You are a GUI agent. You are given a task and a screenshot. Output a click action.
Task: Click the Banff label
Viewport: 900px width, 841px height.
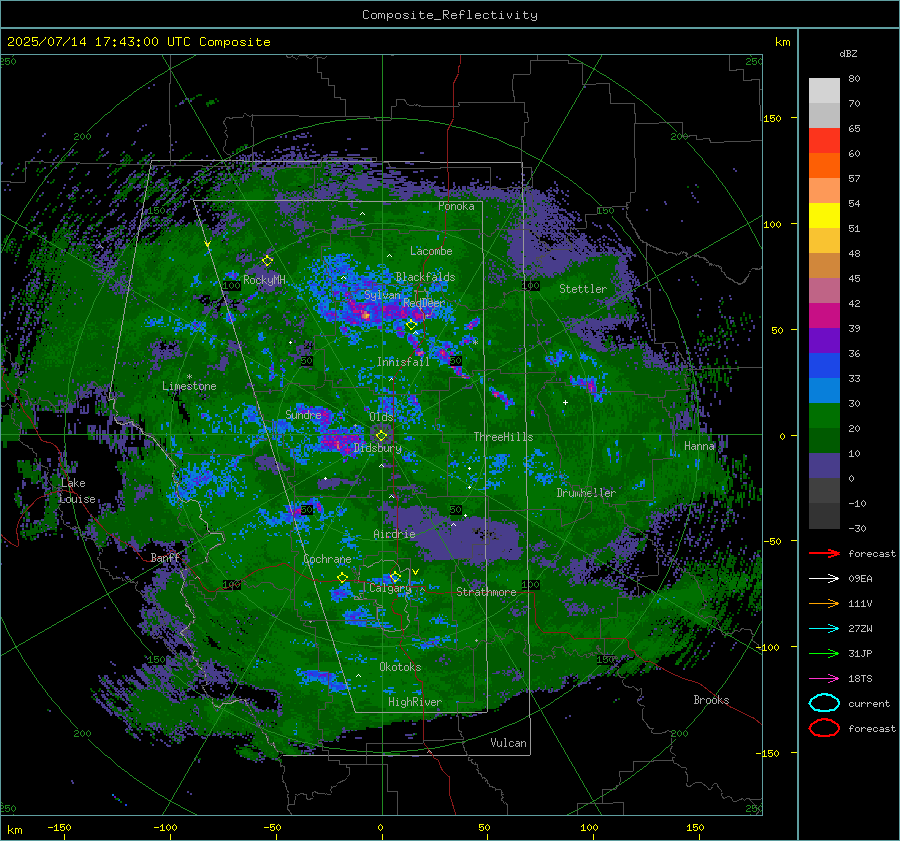click(x=165, y=558)
